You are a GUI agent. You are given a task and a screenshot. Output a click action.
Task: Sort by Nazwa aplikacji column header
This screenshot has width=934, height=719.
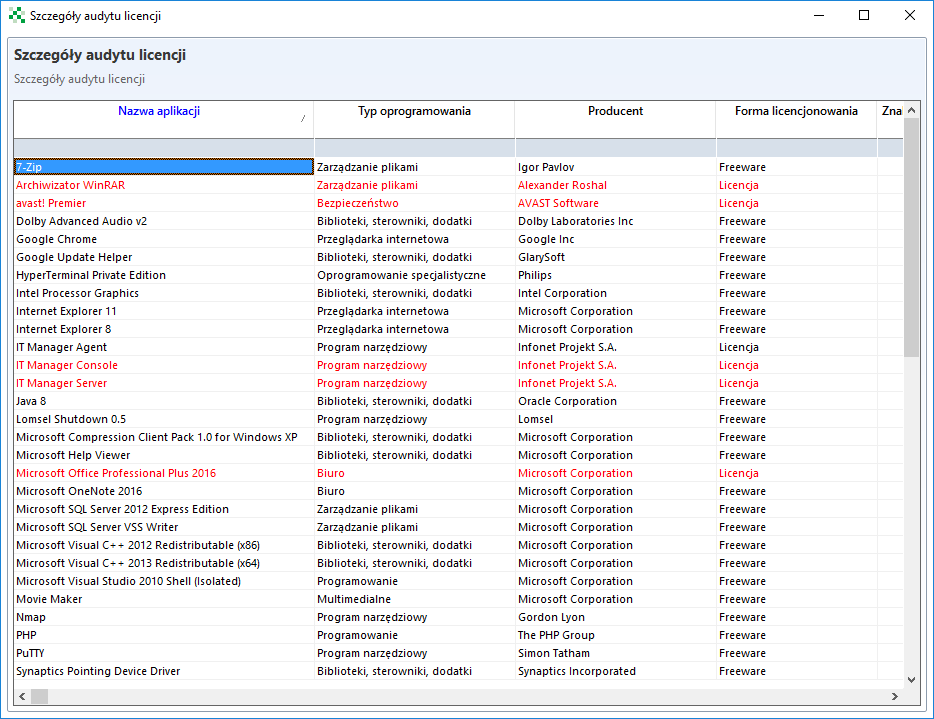pos(163,119)
